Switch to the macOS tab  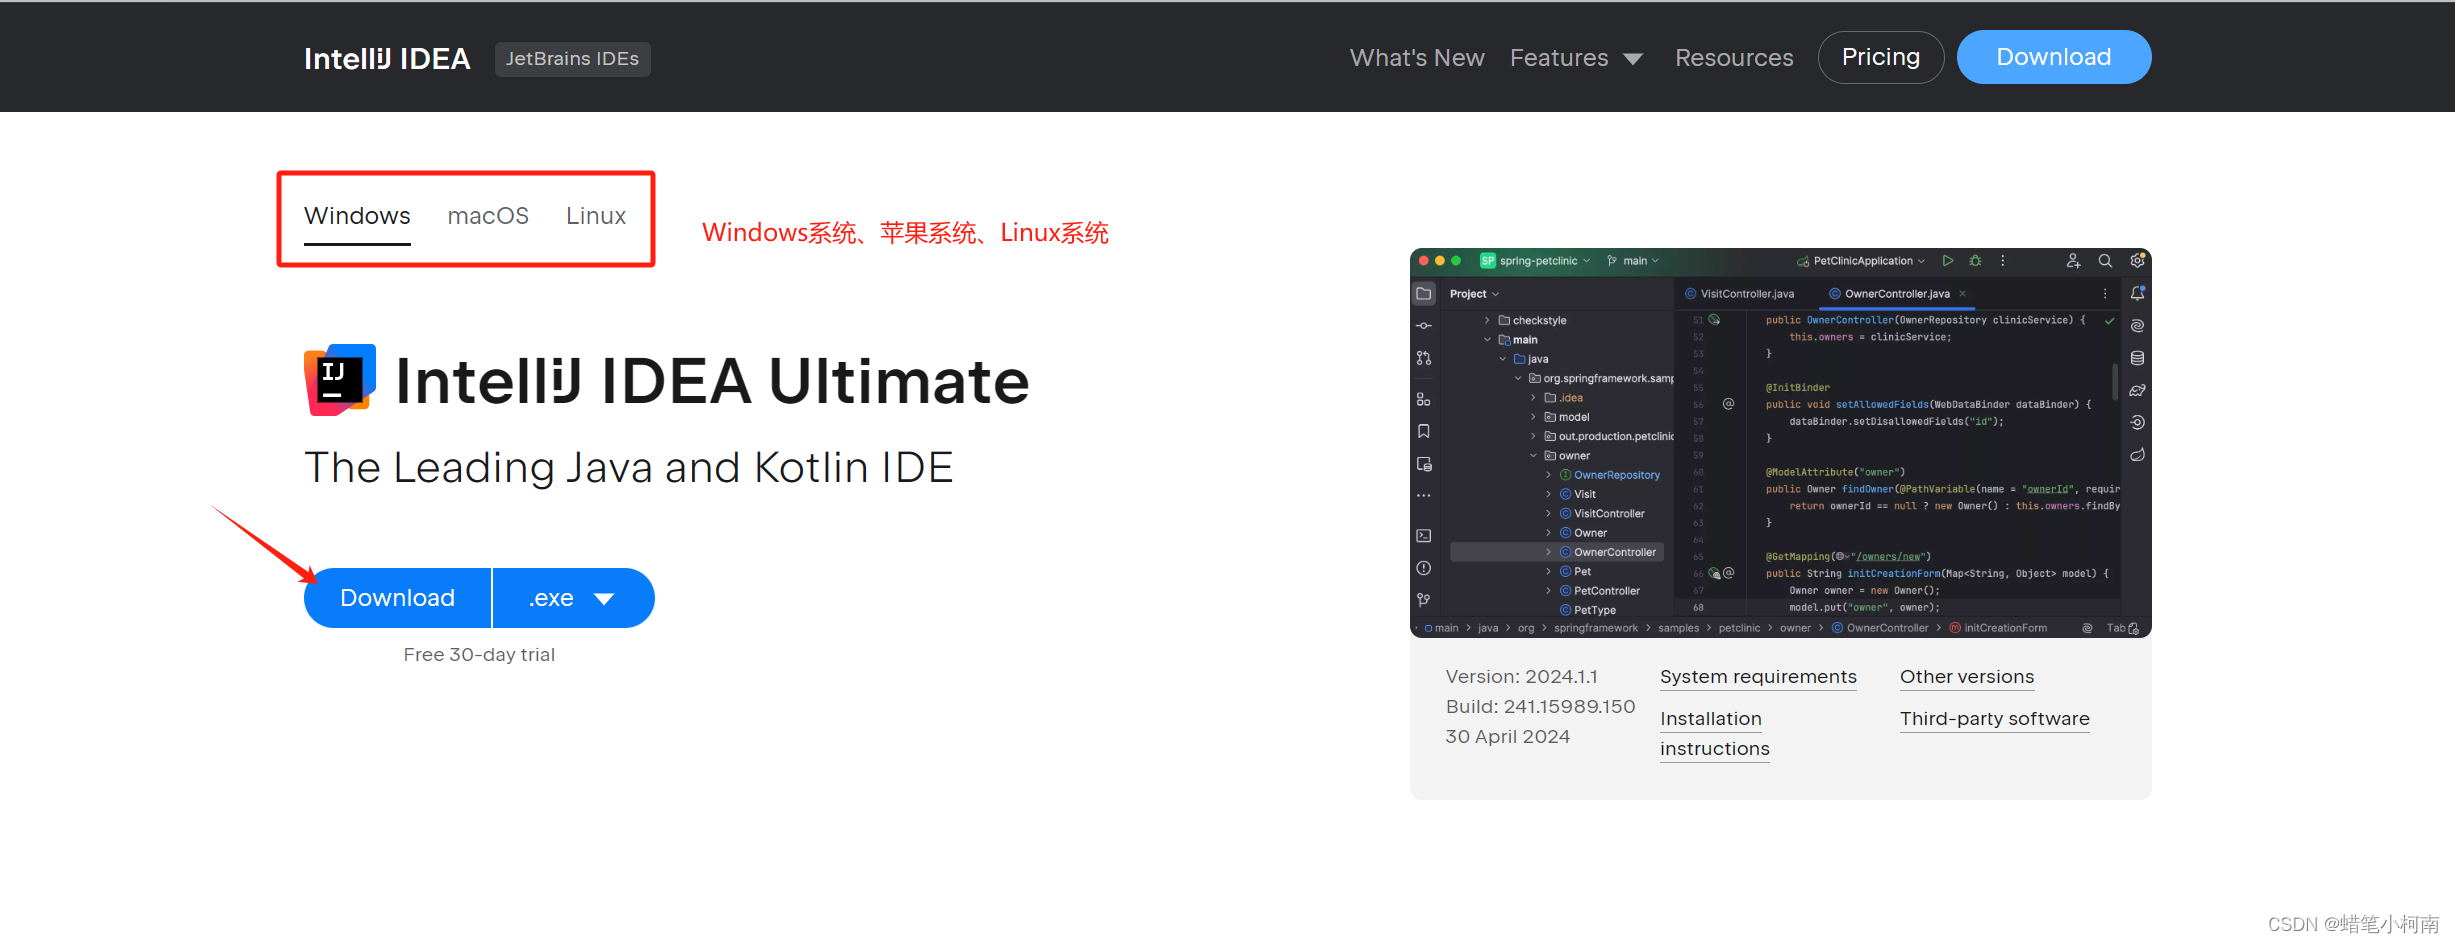(x=488, y=216)
